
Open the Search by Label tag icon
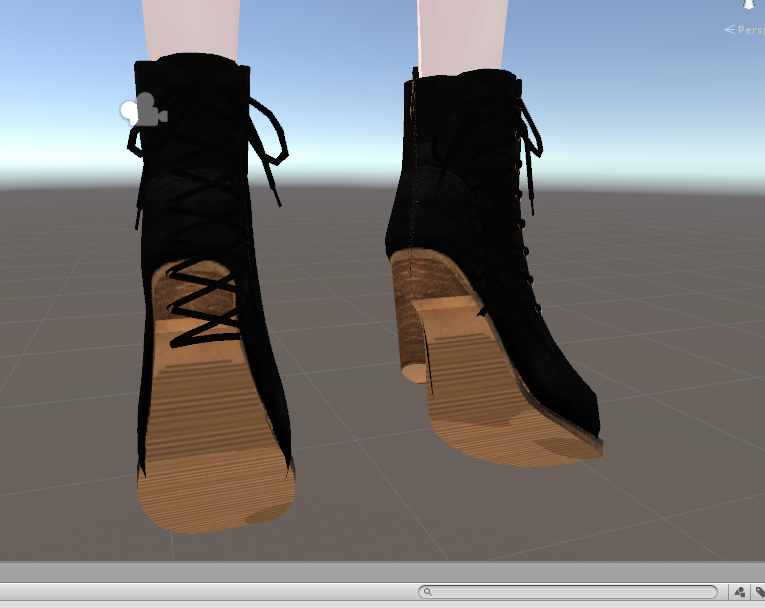point(760,592)
